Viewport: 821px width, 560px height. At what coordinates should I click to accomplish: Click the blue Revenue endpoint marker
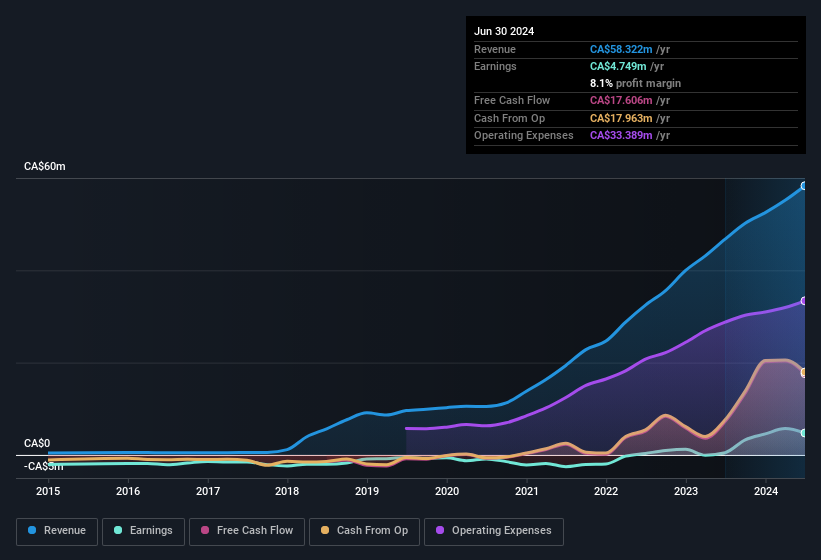(x=804, y=186)
